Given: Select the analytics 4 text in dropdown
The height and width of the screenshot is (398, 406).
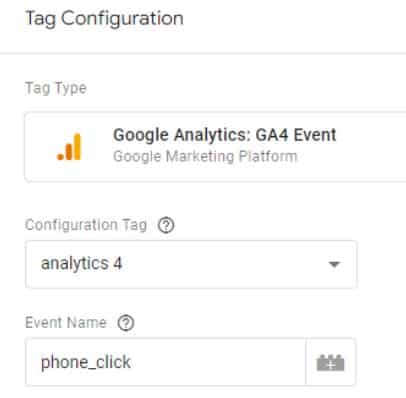Looking at the screenshot, I should pyautogui.click(x=81, y=264).
